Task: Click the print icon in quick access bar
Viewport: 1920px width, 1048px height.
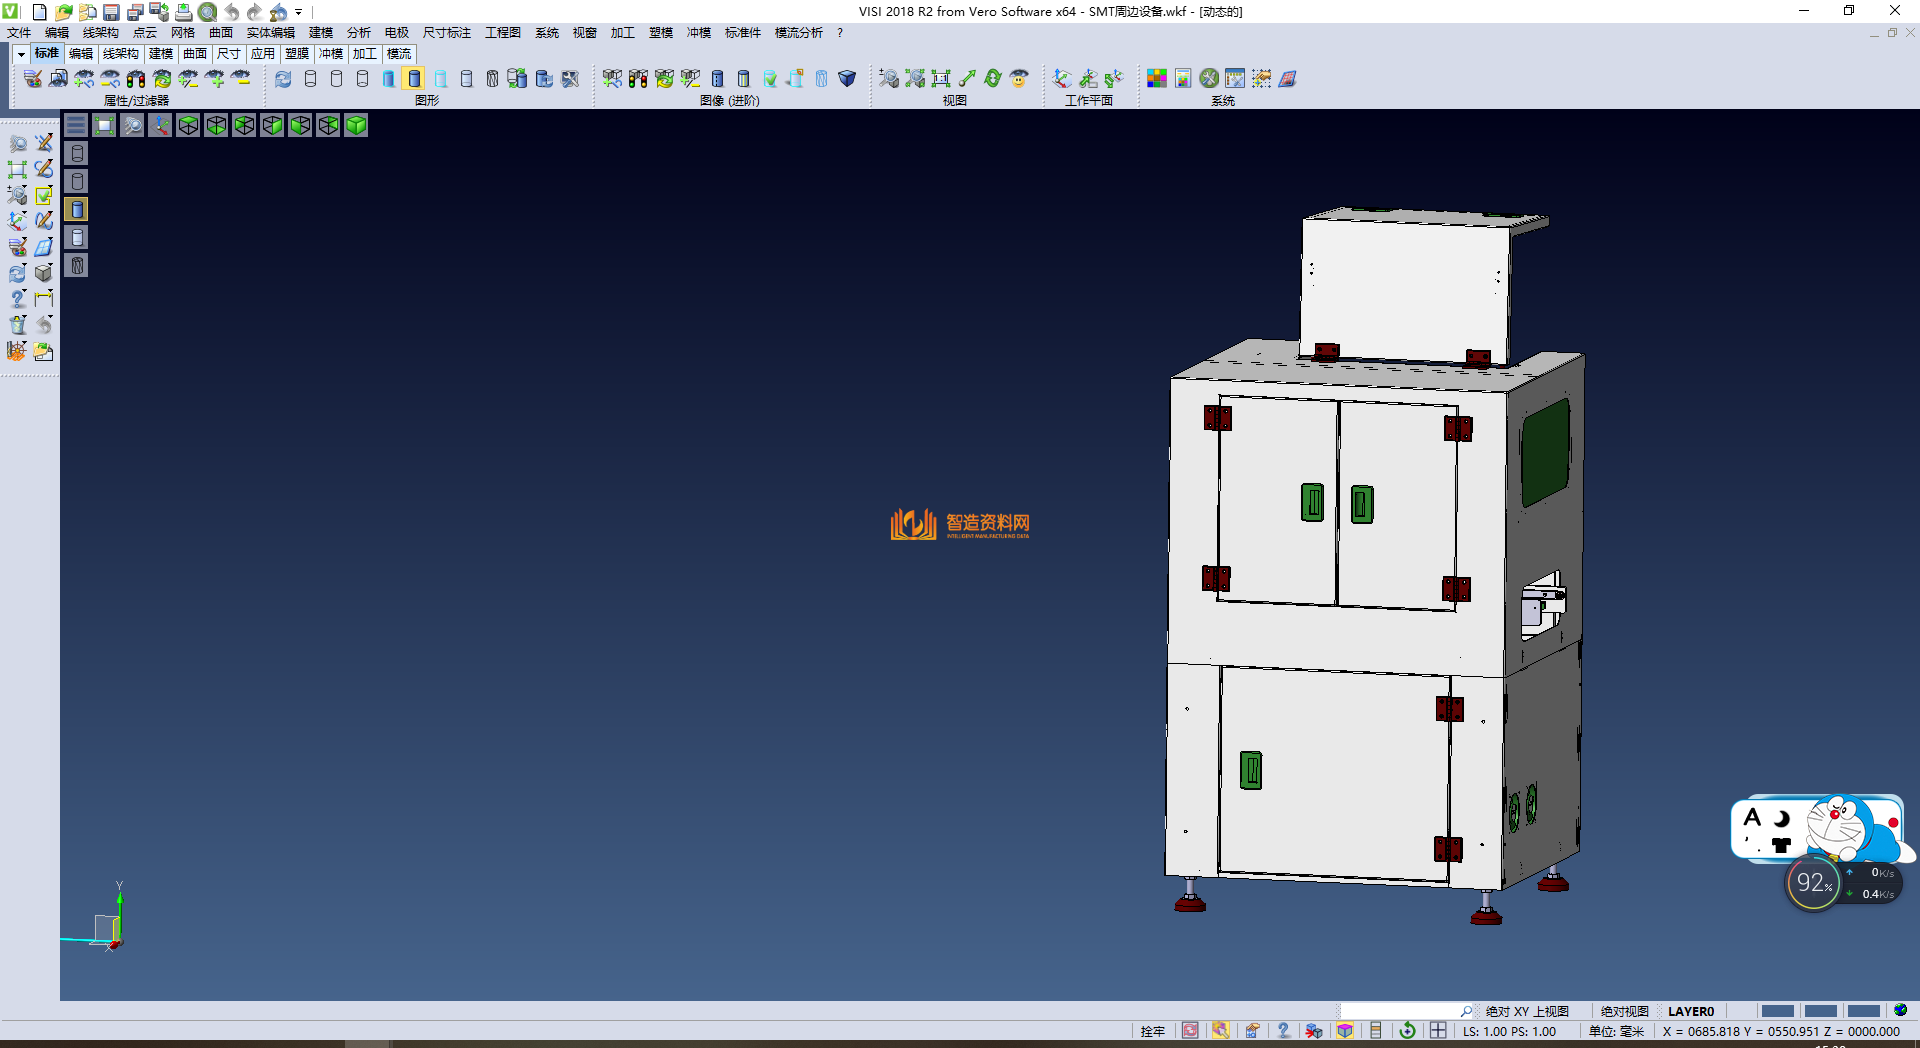Action: click(x=184, y=12)
